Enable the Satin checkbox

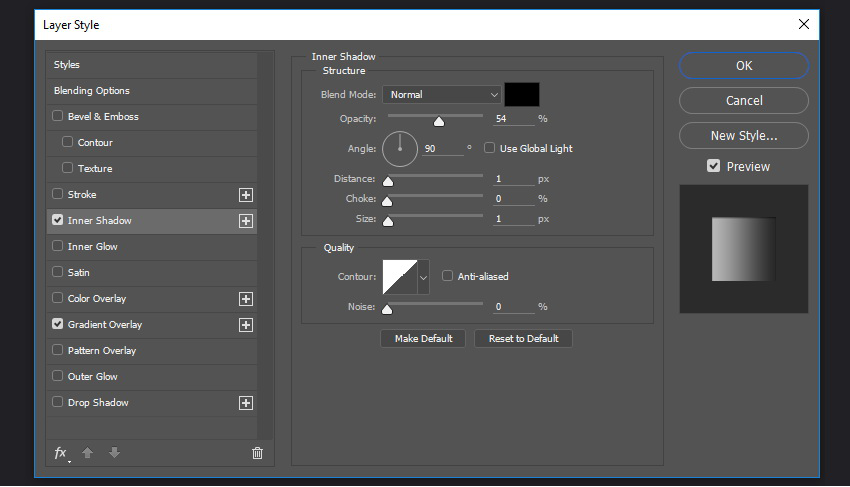point(57,272)
